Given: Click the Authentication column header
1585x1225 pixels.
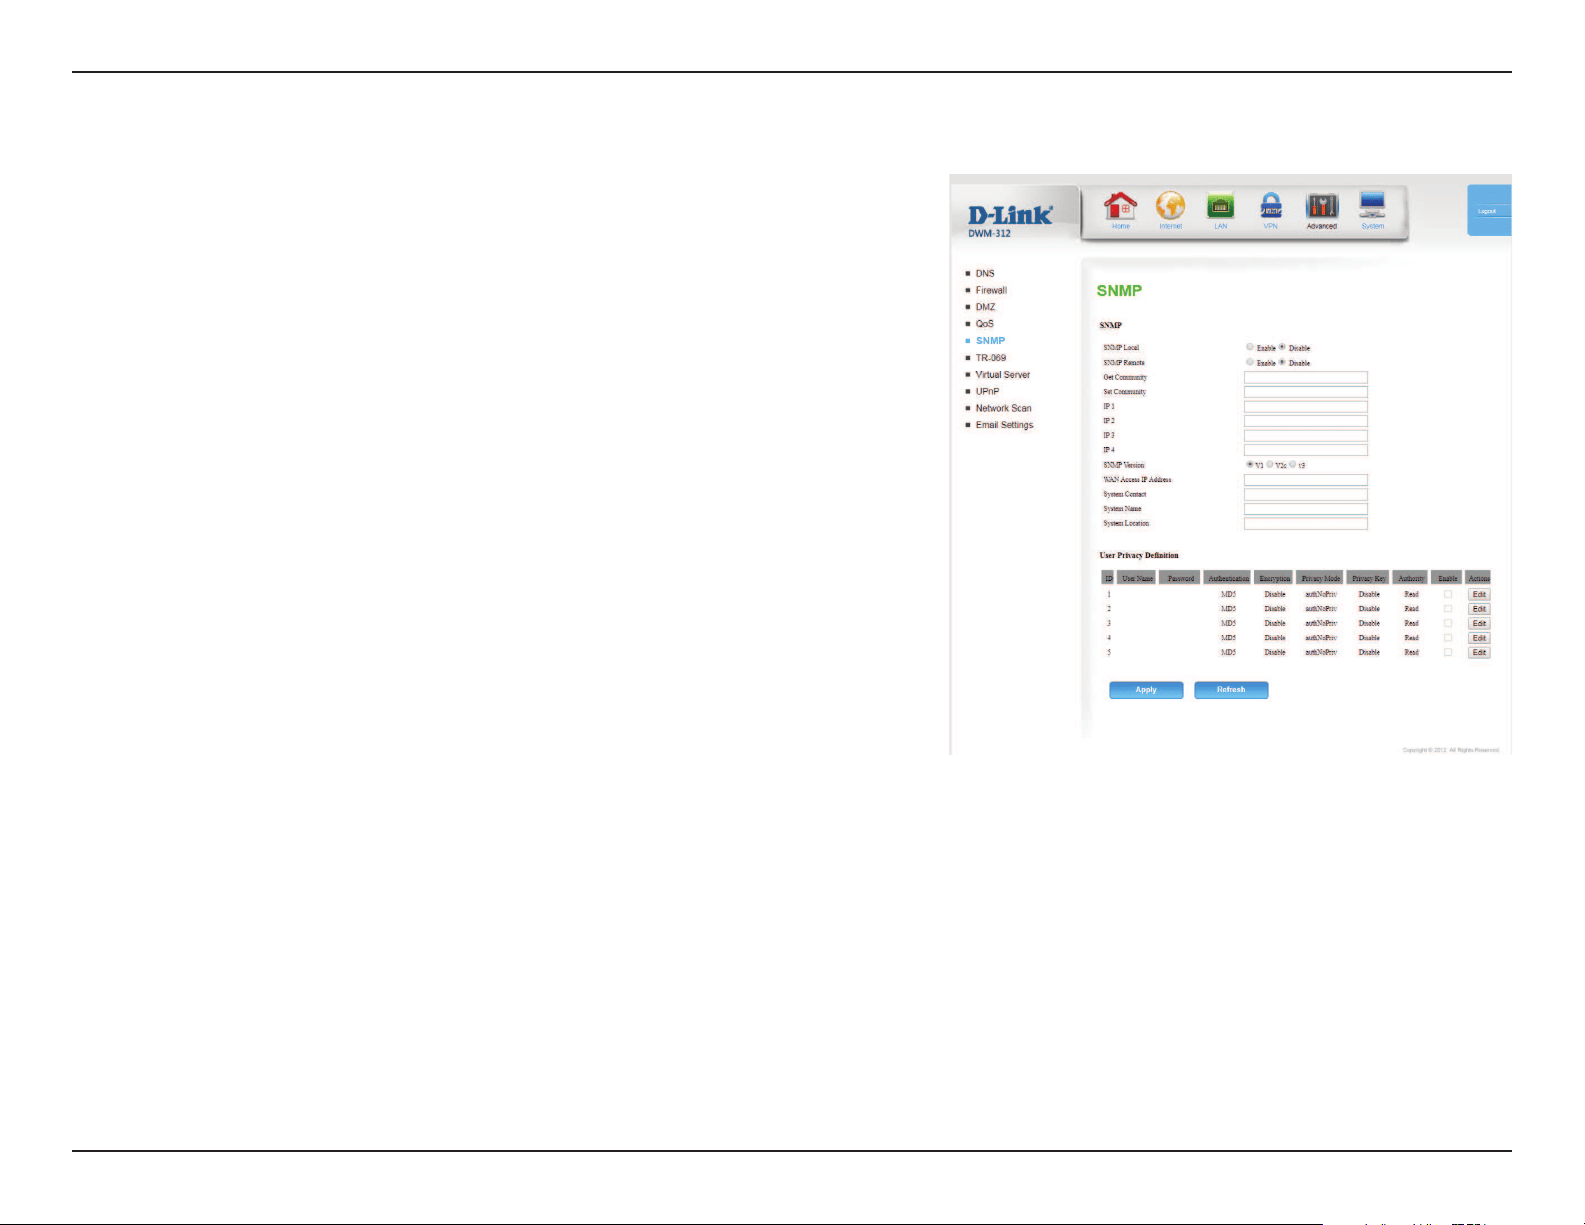Looking at the screenshot, I should pyautogui.click(x=1228, y=578).
